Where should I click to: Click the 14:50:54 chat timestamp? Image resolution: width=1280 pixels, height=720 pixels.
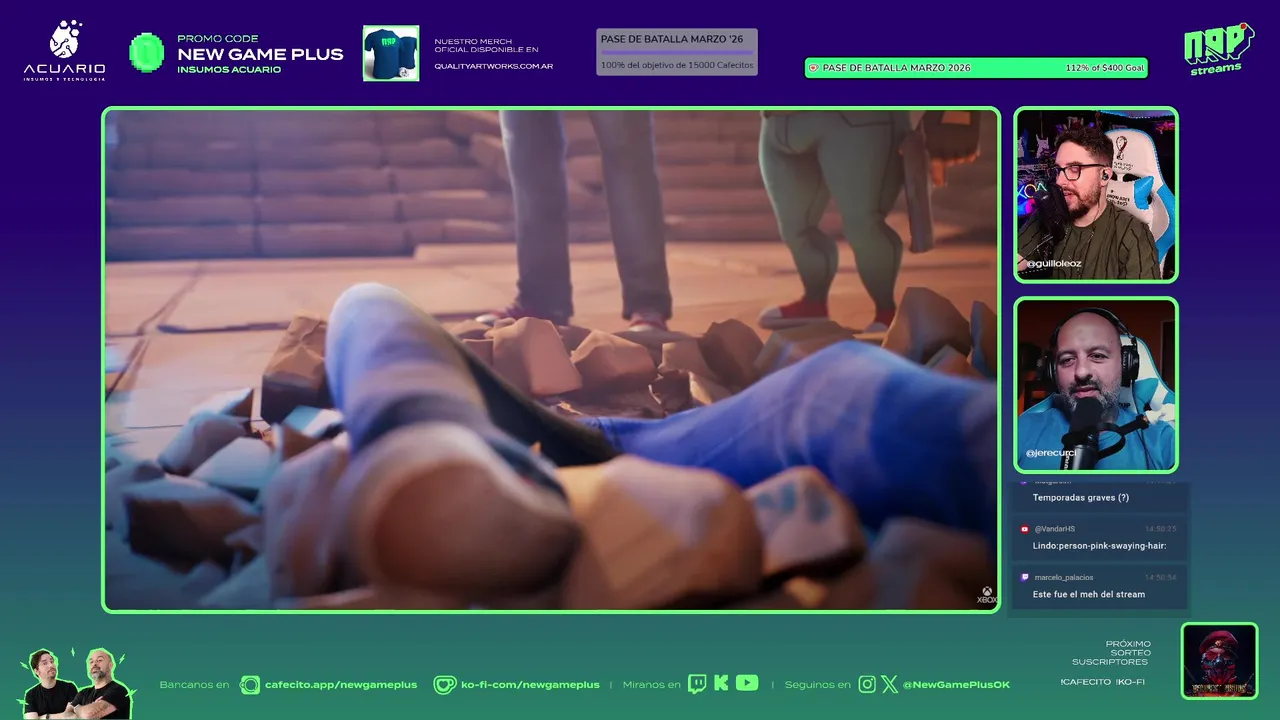[x=1161, y=577]
